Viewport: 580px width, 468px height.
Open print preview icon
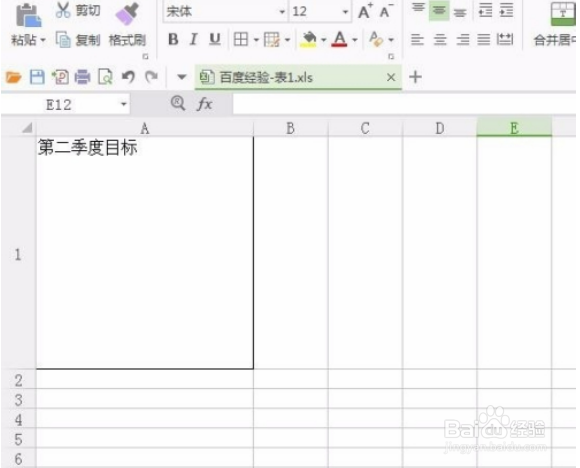click(x=105, y=77)
